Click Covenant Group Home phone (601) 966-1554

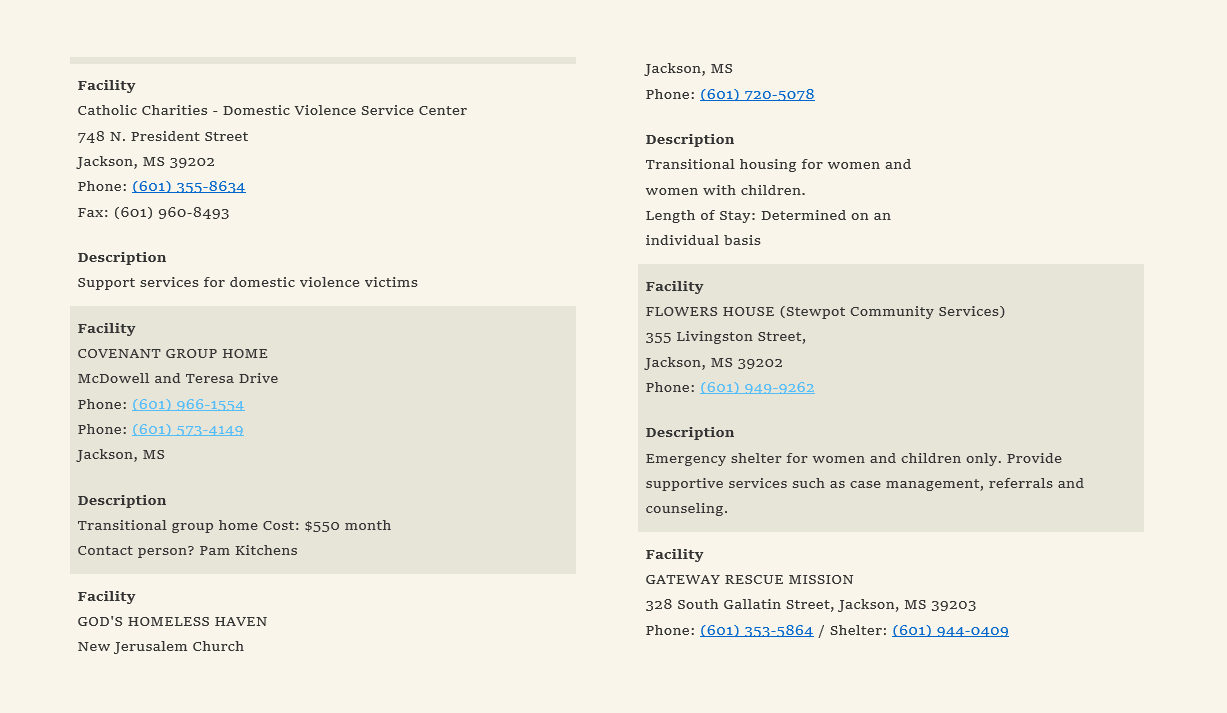188,405
